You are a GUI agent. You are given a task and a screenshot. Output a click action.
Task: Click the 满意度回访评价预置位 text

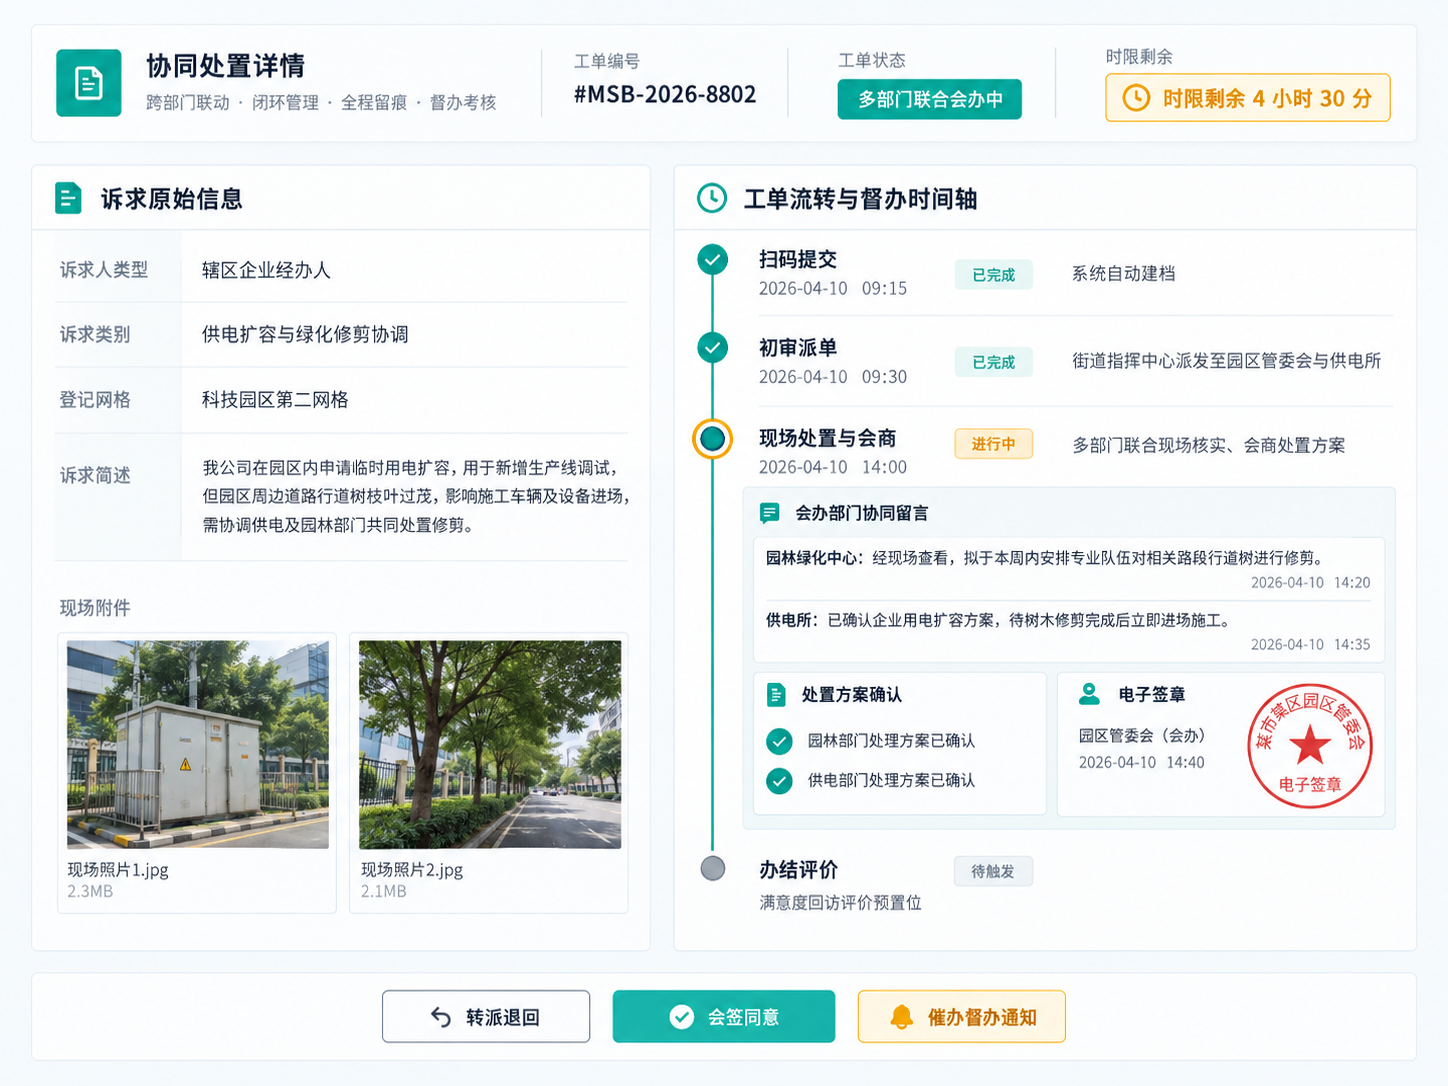(x=840, y=902)
